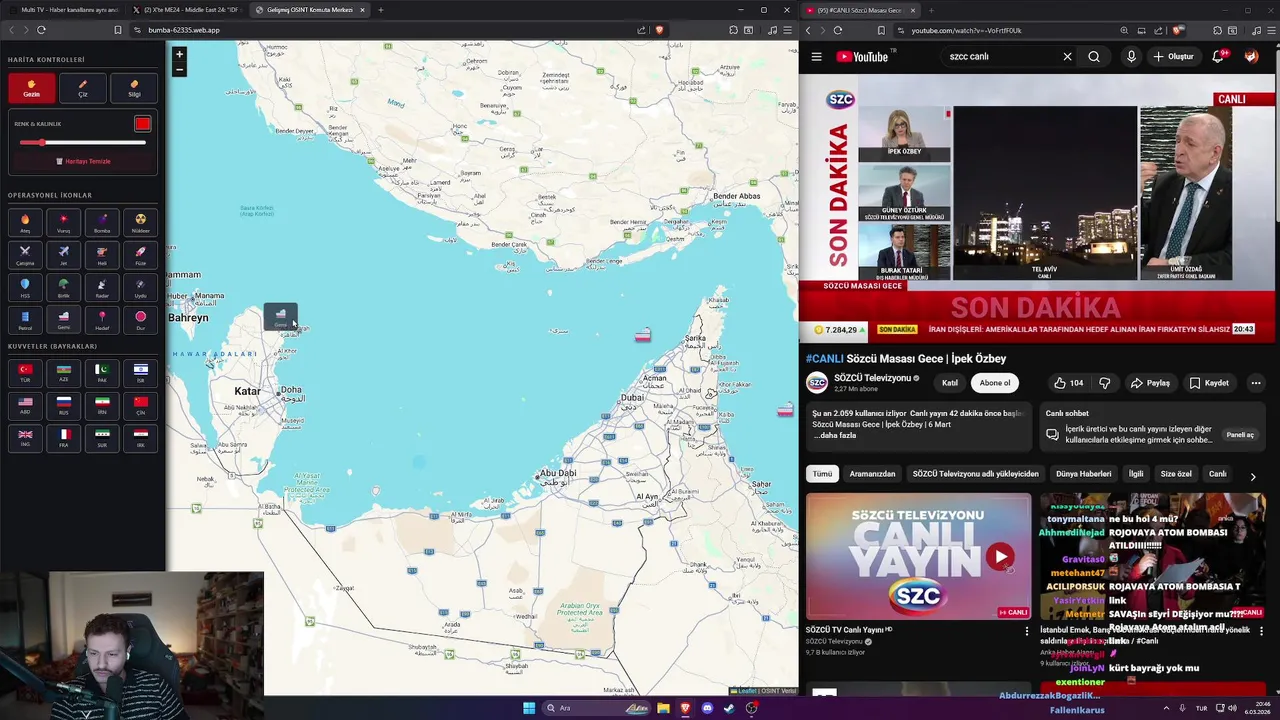Select the Petrol icon
Screen dimensions: 1280x720
pos(25,320)
